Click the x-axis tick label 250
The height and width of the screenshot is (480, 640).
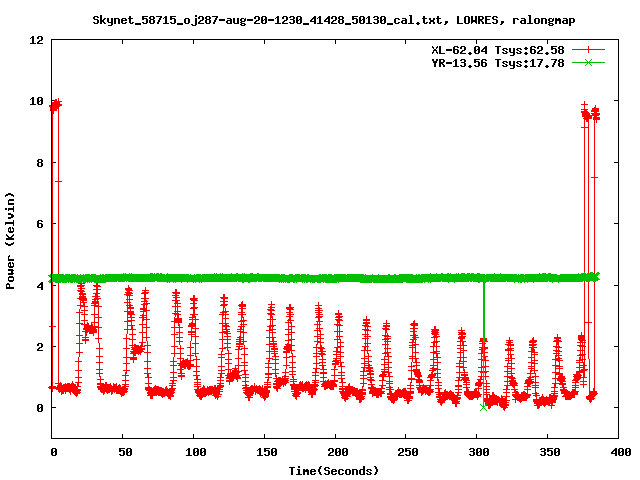point(408,452)
